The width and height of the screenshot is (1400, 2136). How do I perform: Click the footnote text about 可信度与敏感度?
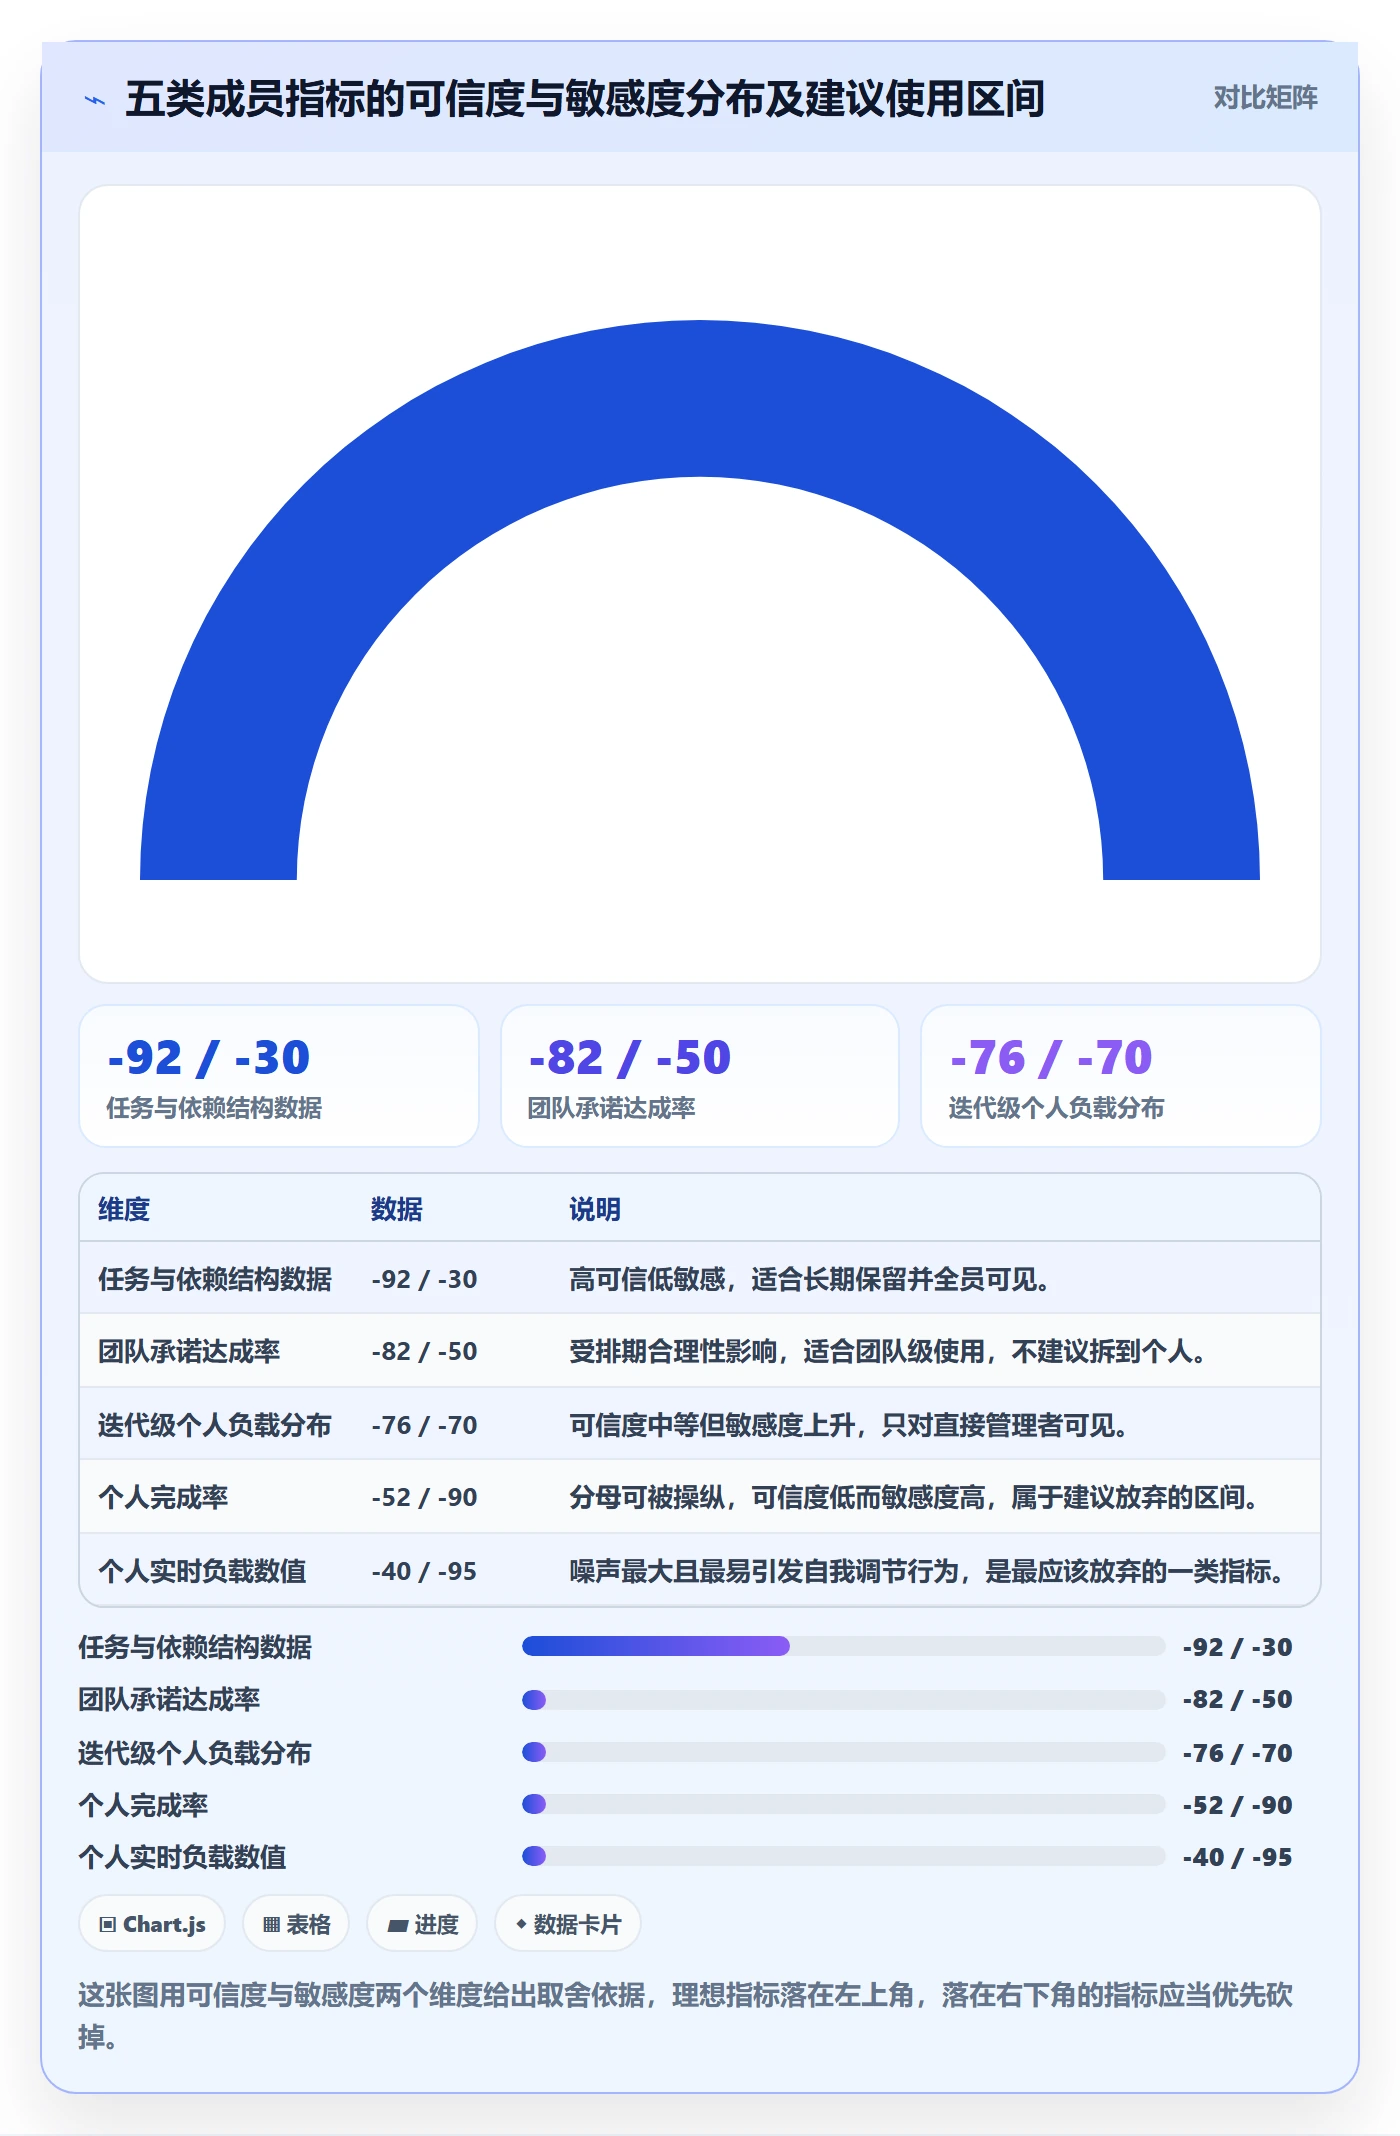[686, 2015]
